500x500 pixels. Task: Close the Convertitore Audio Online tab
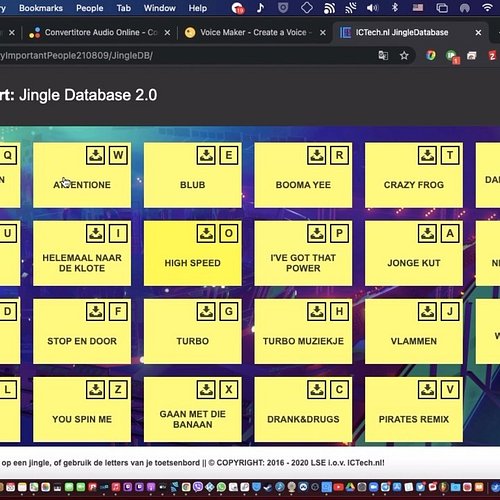tap(167, 33)
